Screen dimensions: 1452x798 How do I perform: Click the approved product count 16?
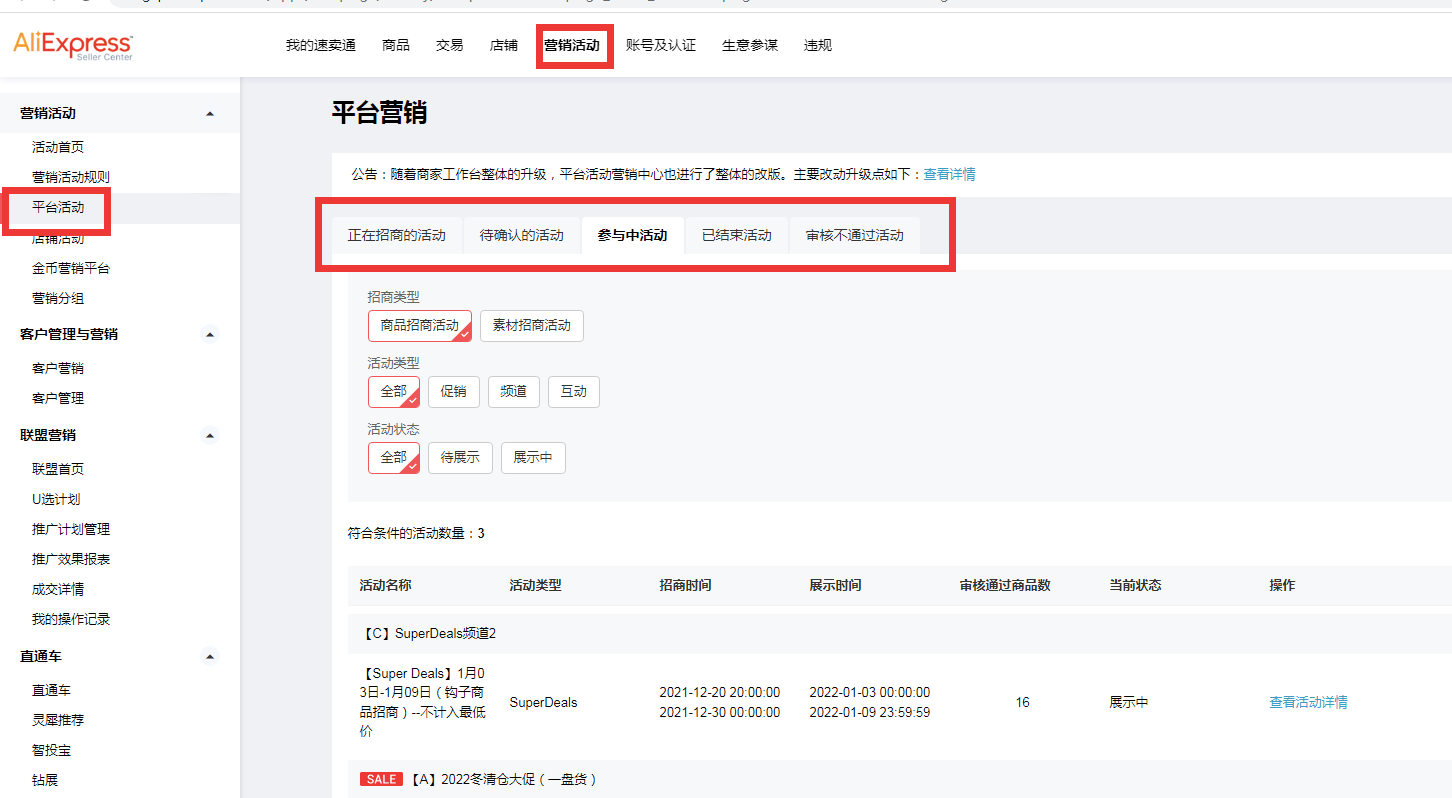tap(1022, 702)
